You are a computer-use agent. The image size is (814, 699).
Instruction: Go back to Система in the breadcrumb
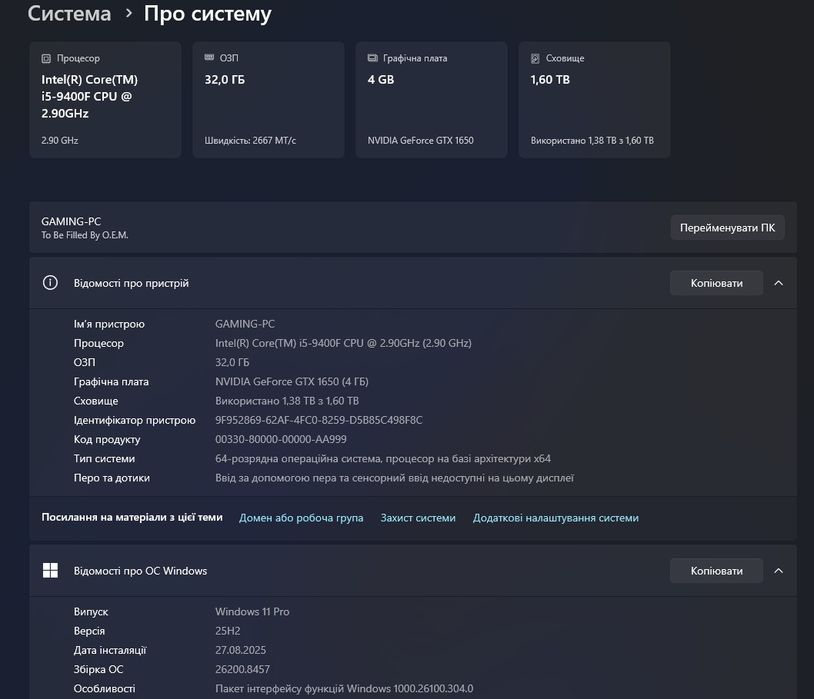[x=69, y=14]
